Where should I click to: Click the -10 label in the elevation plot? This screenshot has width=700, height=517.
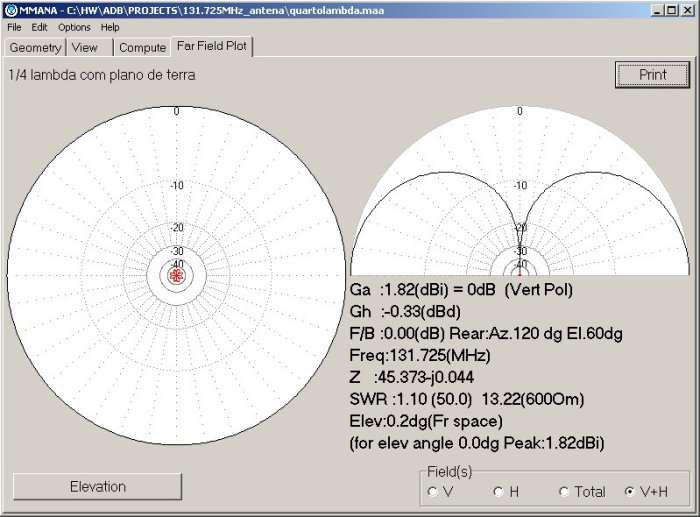point(521,185)
